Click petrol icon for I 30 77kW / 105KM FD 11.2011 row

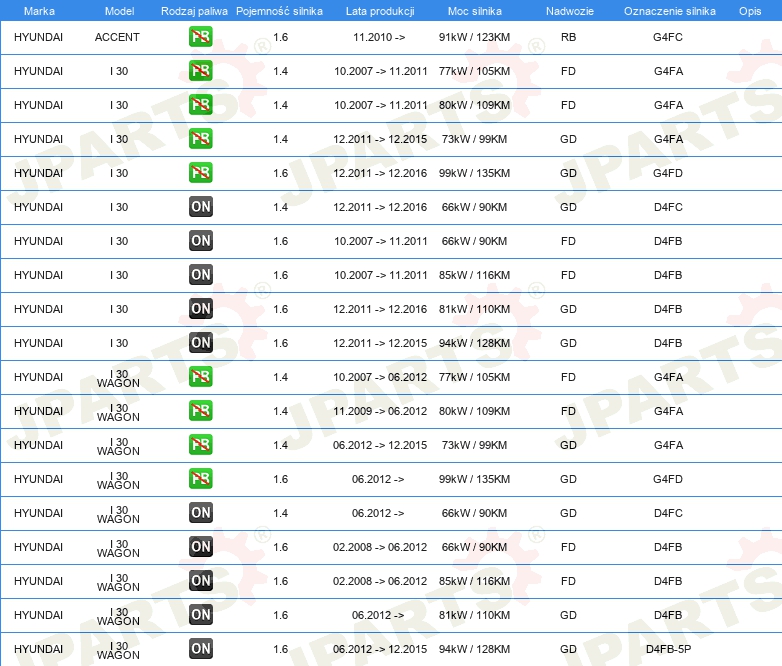[200, 71]
